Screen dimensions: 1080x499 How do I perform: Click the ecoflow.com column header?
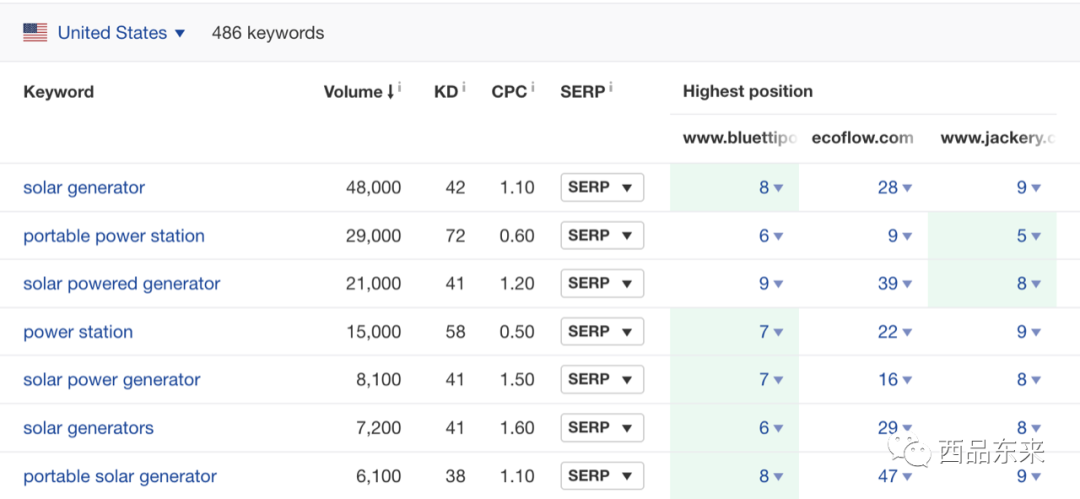(862, 138)
